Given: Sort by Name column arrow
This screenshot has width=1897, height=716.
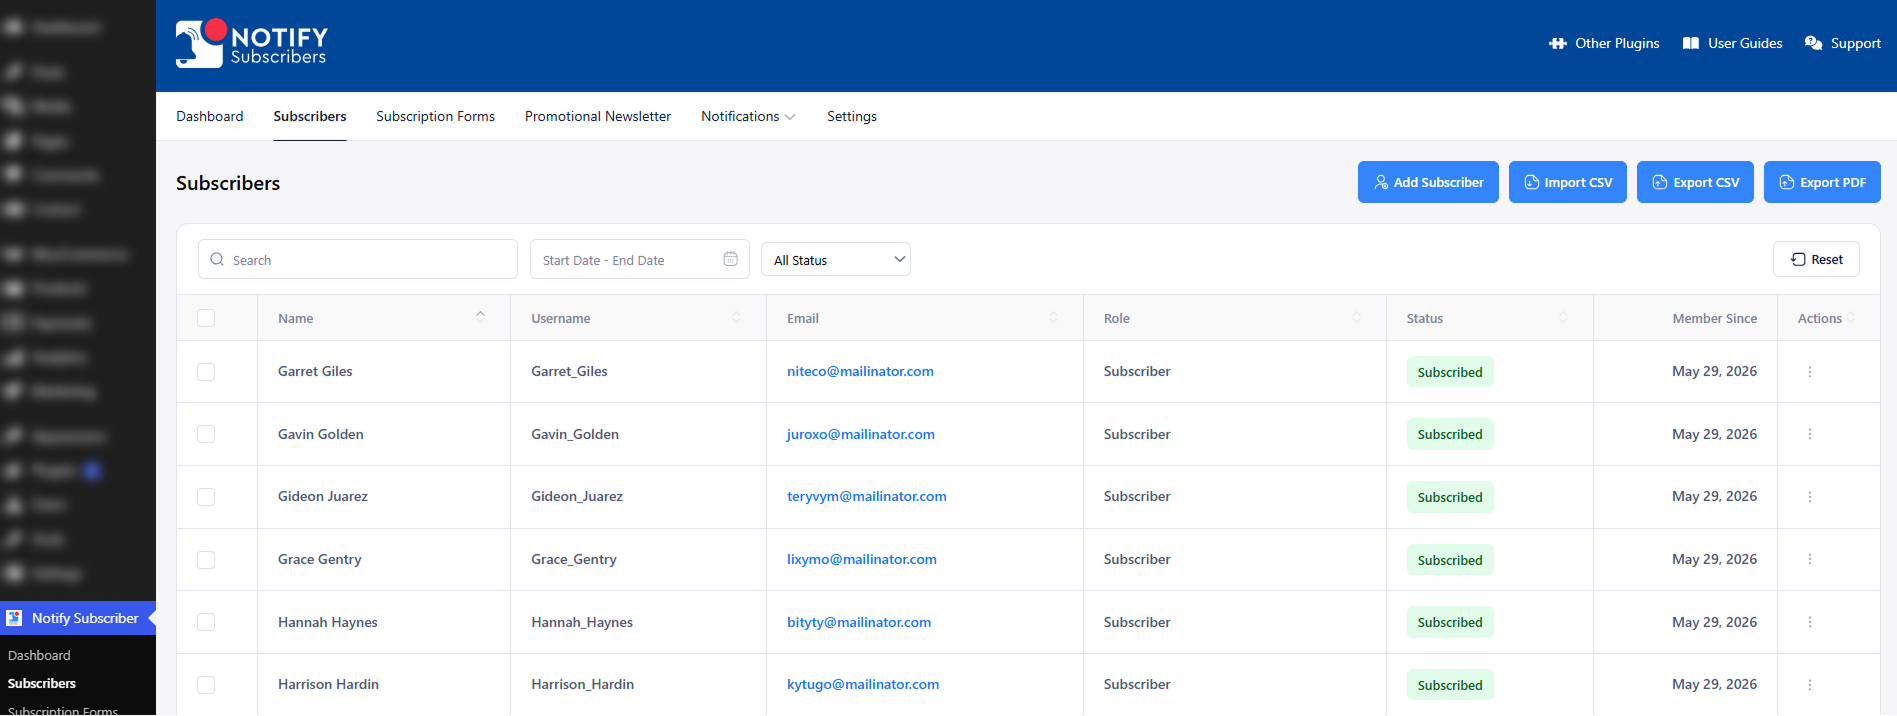Looking at the screenshot, I should coord(481,317).
